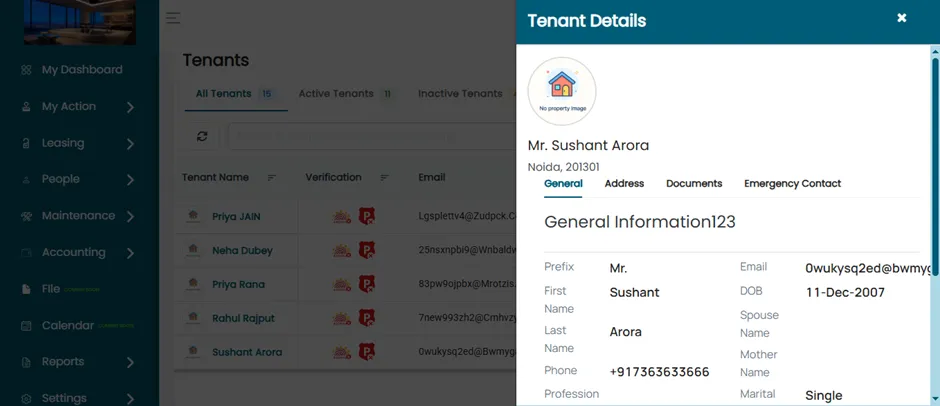The width and height of the screenshot is (940, 406).
Task: Expand the My Action sidebar menu
Action: point(130,107)
